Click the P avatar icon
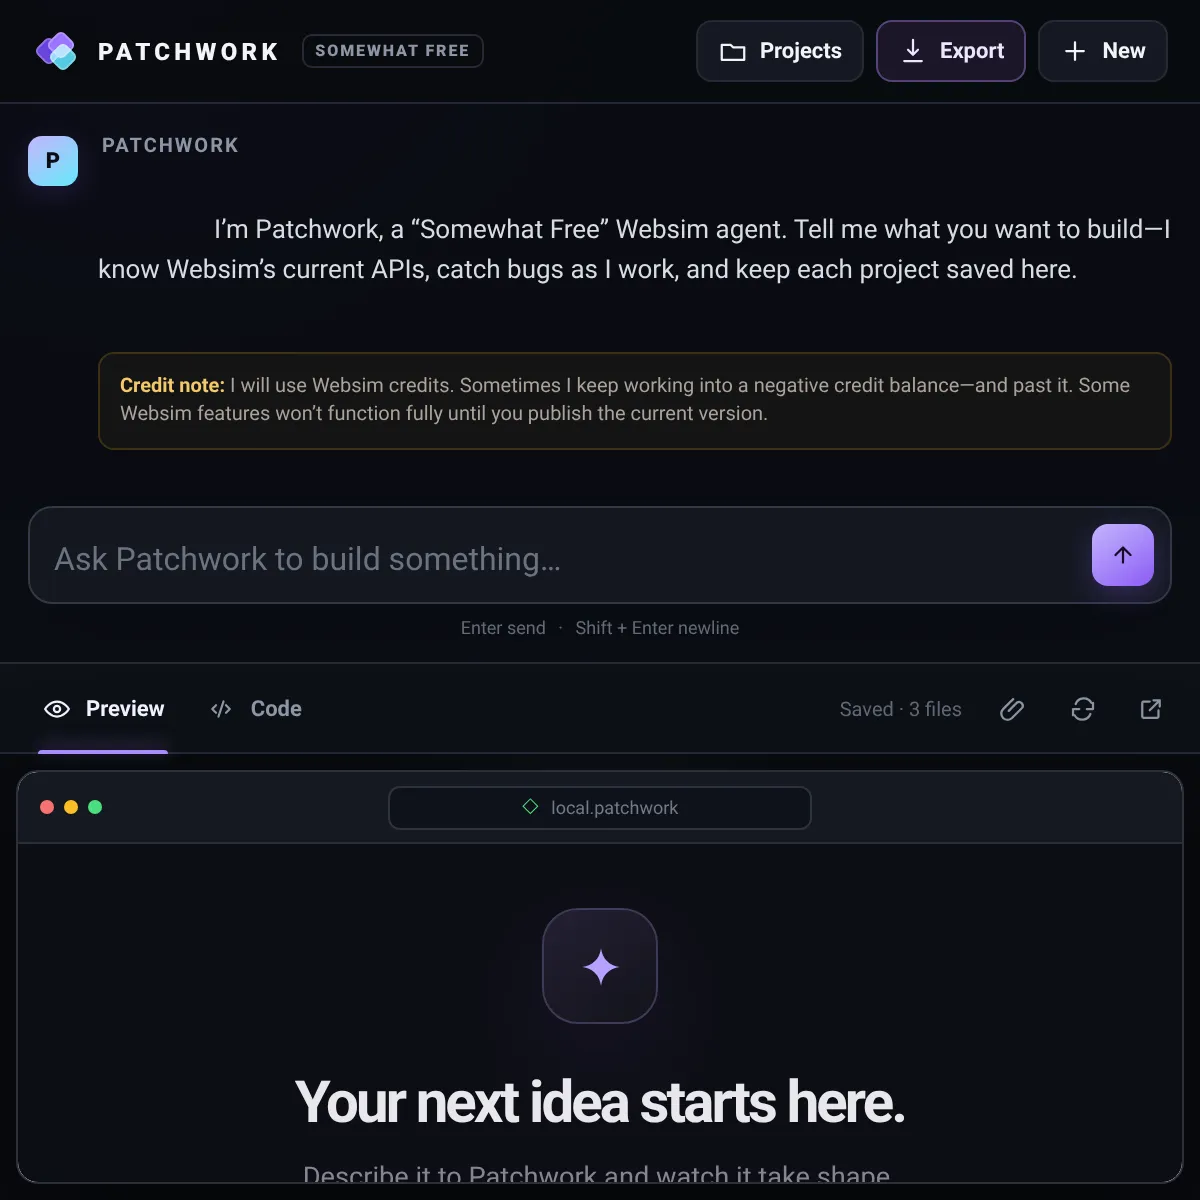Image resolution: width=1200 pixels, height=1200 pixels. click(x=53, y=161)
